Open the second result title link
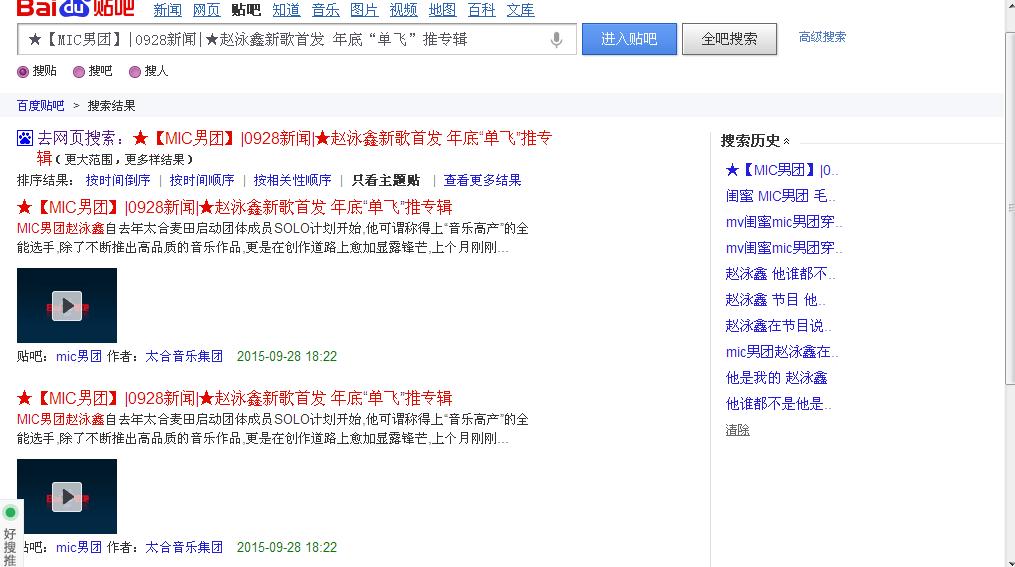The width and height of the screenshot is (1015, 567). pyautogui.click(x=234, y=398)
